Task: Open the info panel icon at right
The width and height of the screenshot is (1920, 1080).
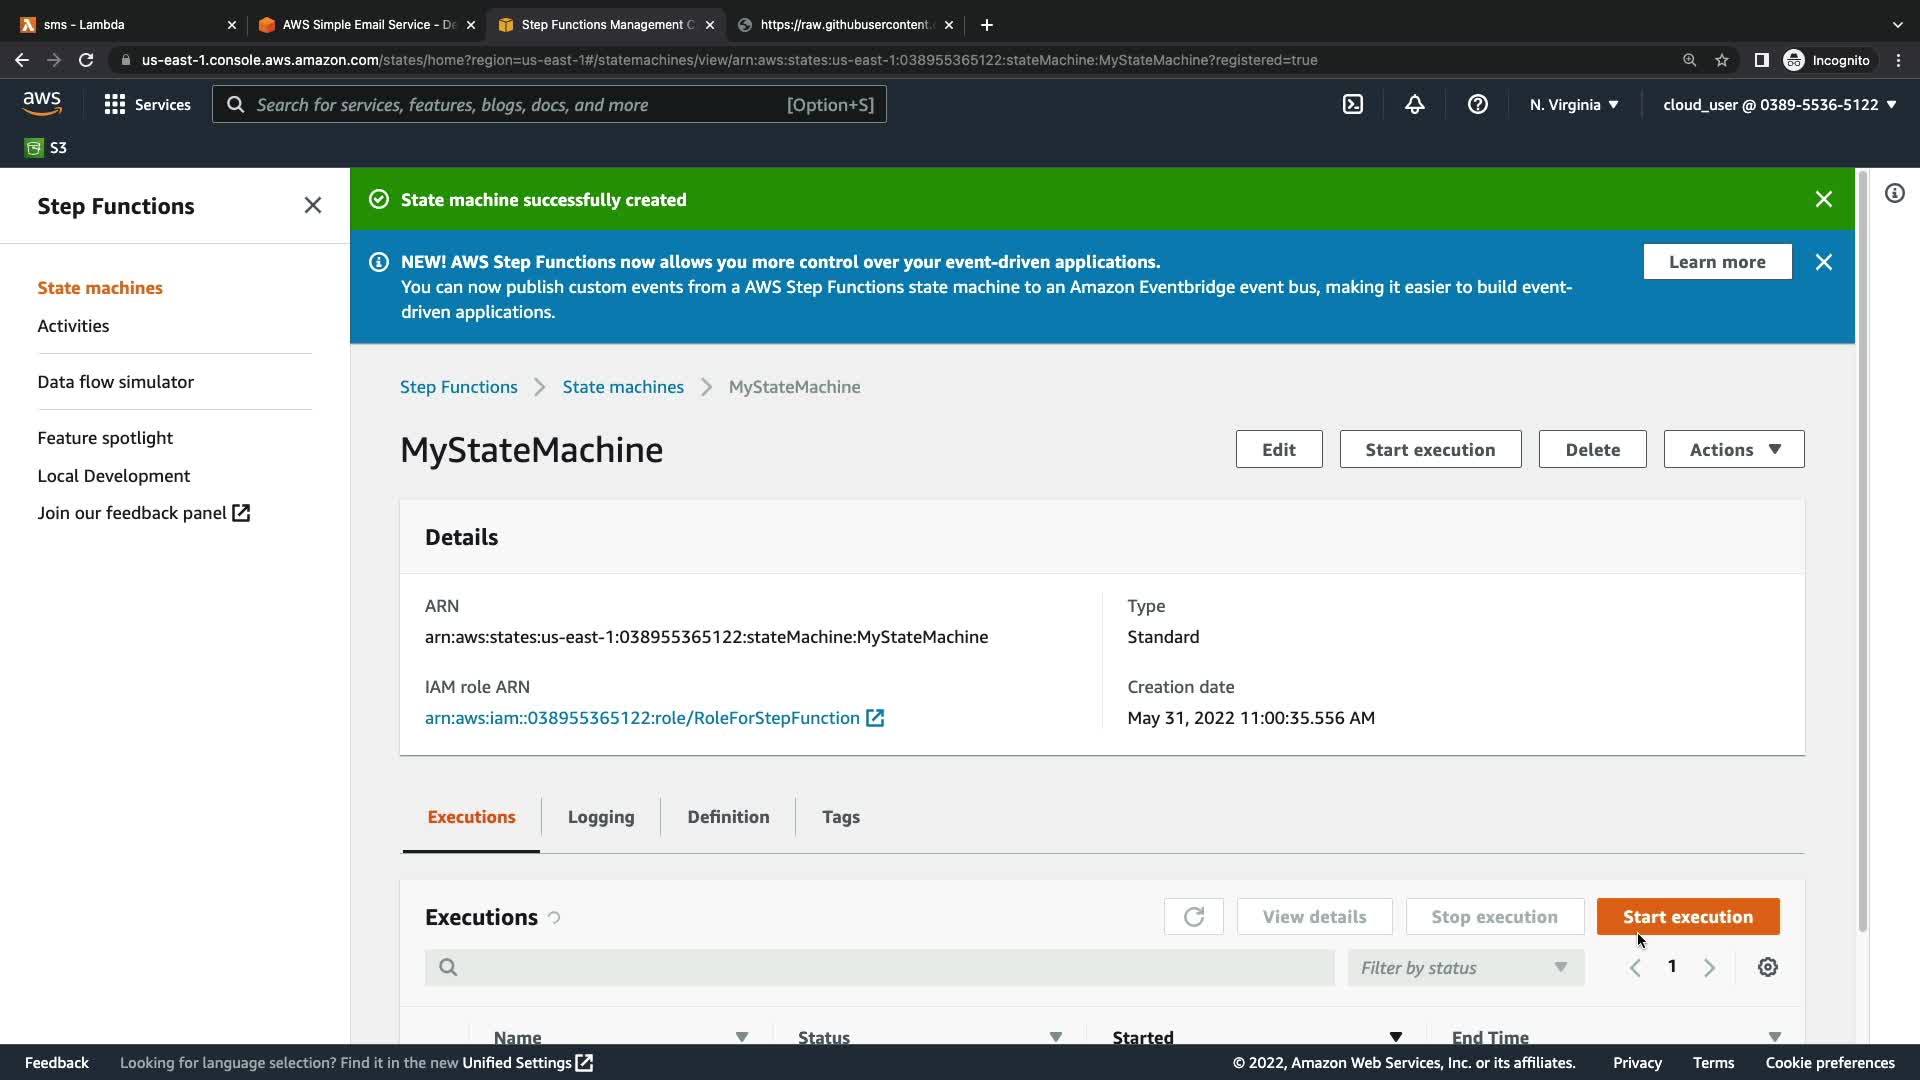Action: [x=1894, y=193]
